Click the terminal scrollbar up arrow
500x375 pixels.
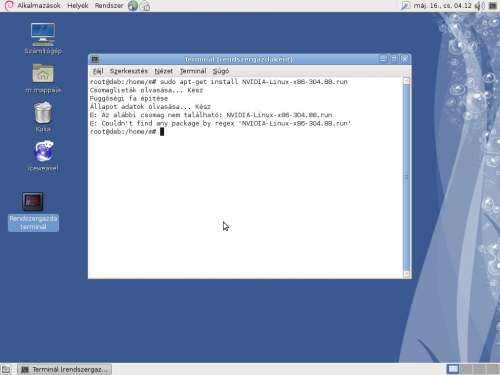coord(406,81)
